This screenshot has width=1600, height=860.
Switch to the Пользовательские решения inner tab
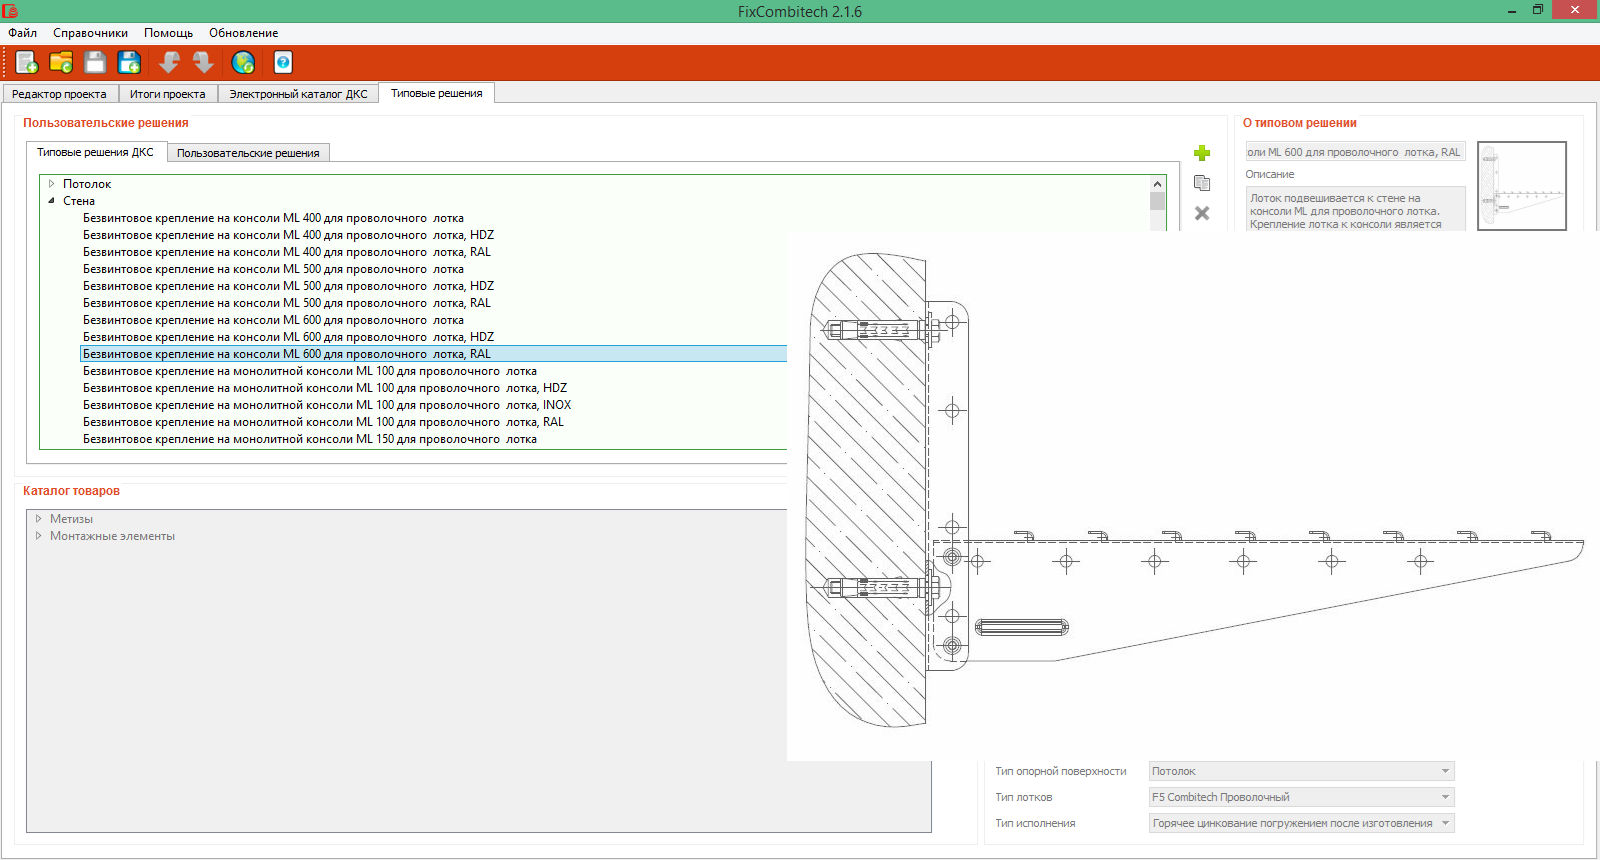[248, 153]
